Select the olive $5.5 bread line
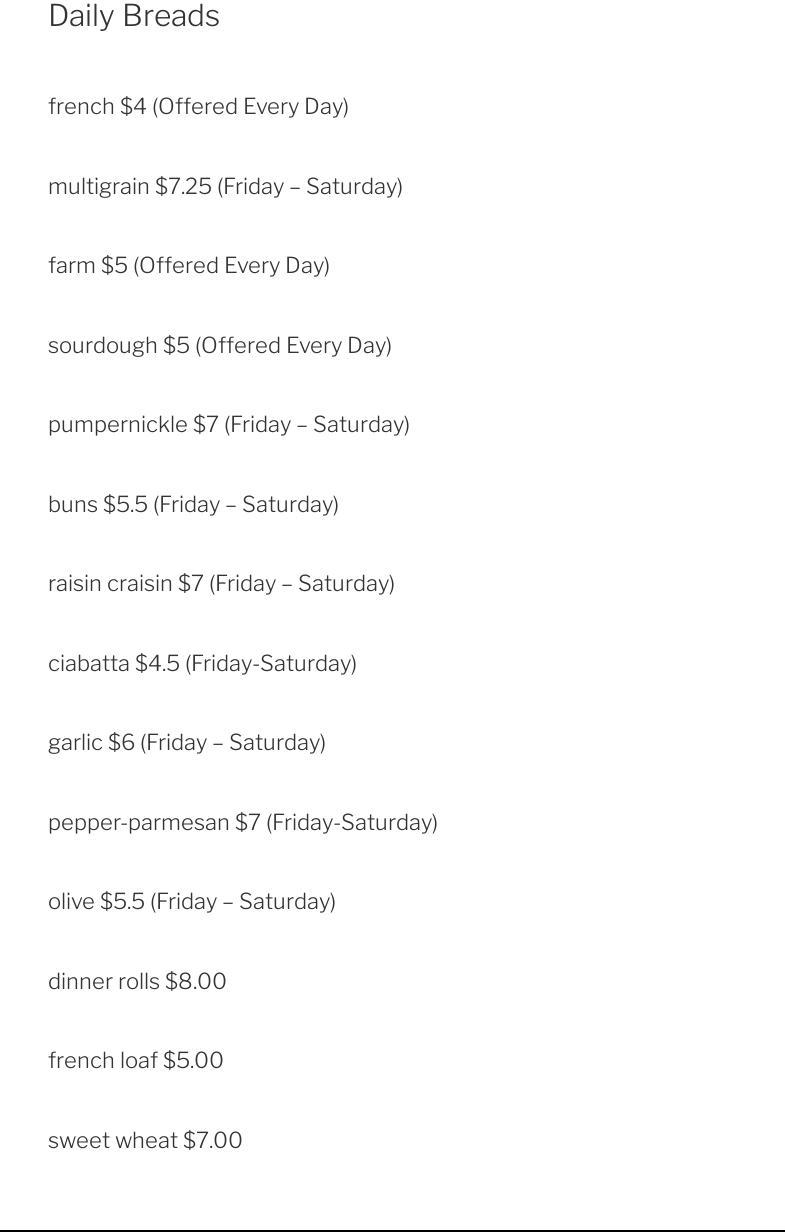785x1232 pixels. [192, 901]
